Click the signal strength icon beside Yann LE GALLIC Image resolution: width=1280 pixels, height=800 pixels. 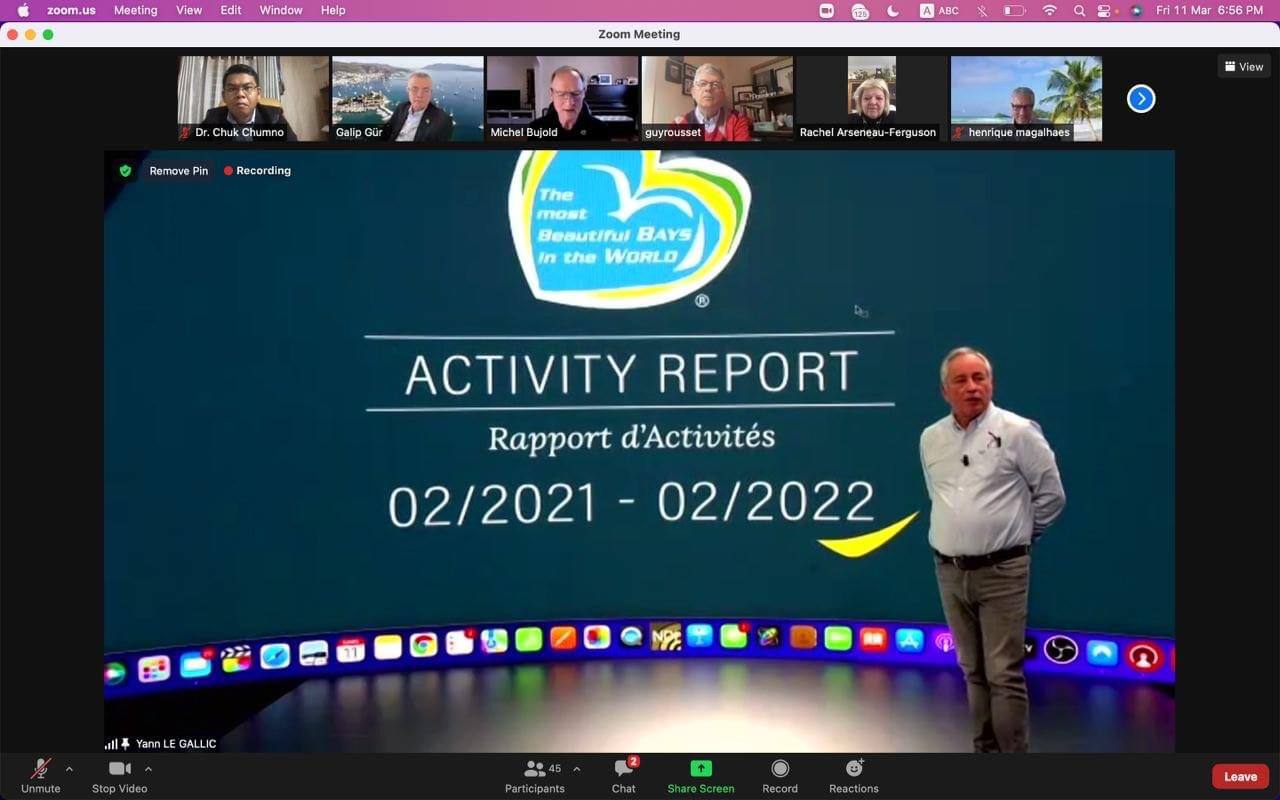[111, 744]
